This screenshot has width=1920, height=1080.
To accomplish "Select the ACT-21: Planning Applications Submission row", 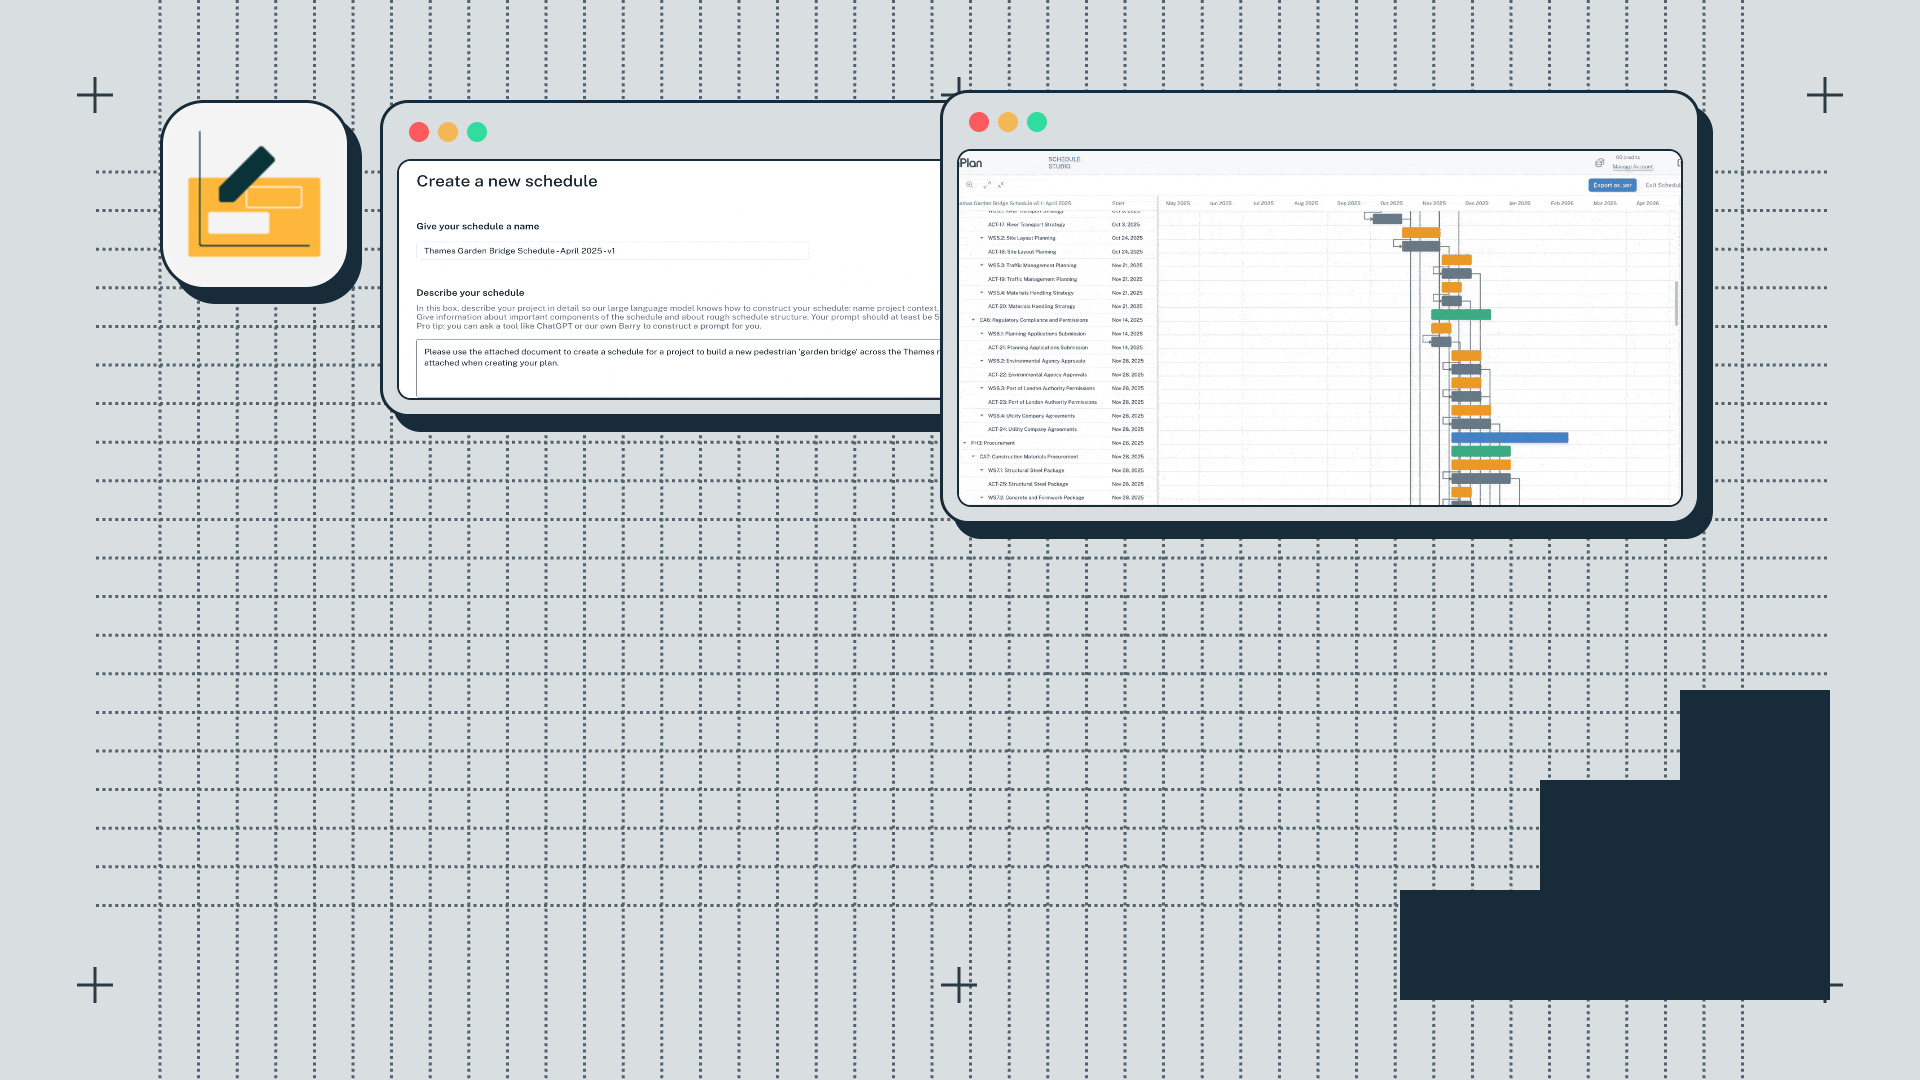I will pos(1057,348).
